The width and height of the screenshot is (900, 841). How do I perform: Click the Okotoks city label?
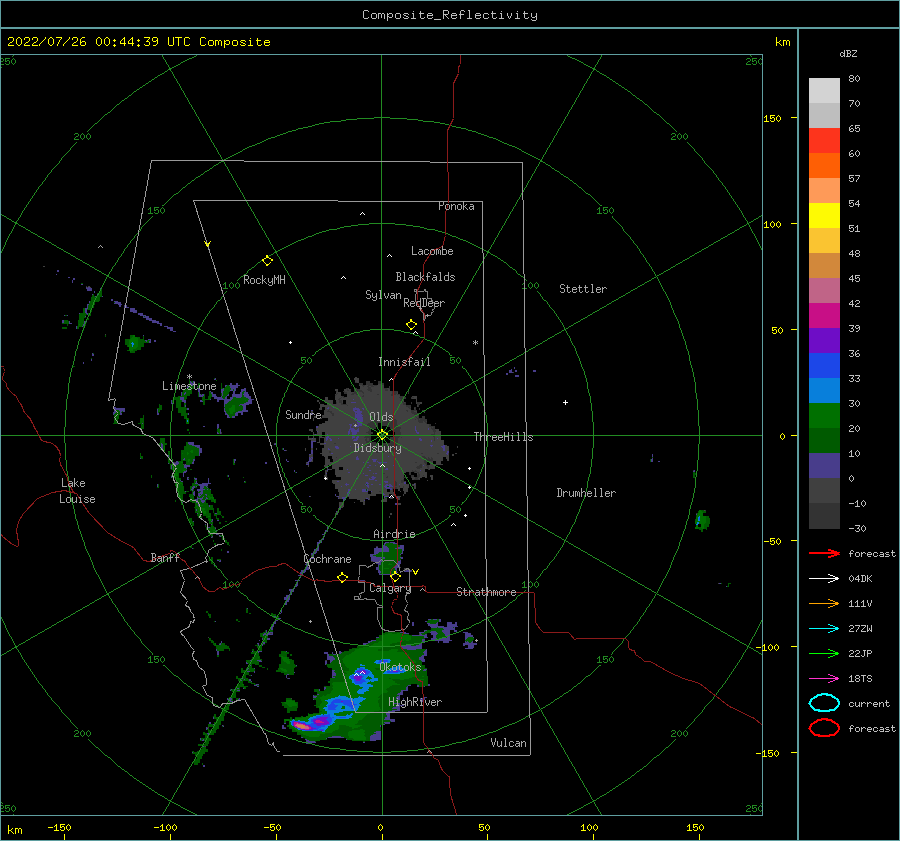point(400,667)
